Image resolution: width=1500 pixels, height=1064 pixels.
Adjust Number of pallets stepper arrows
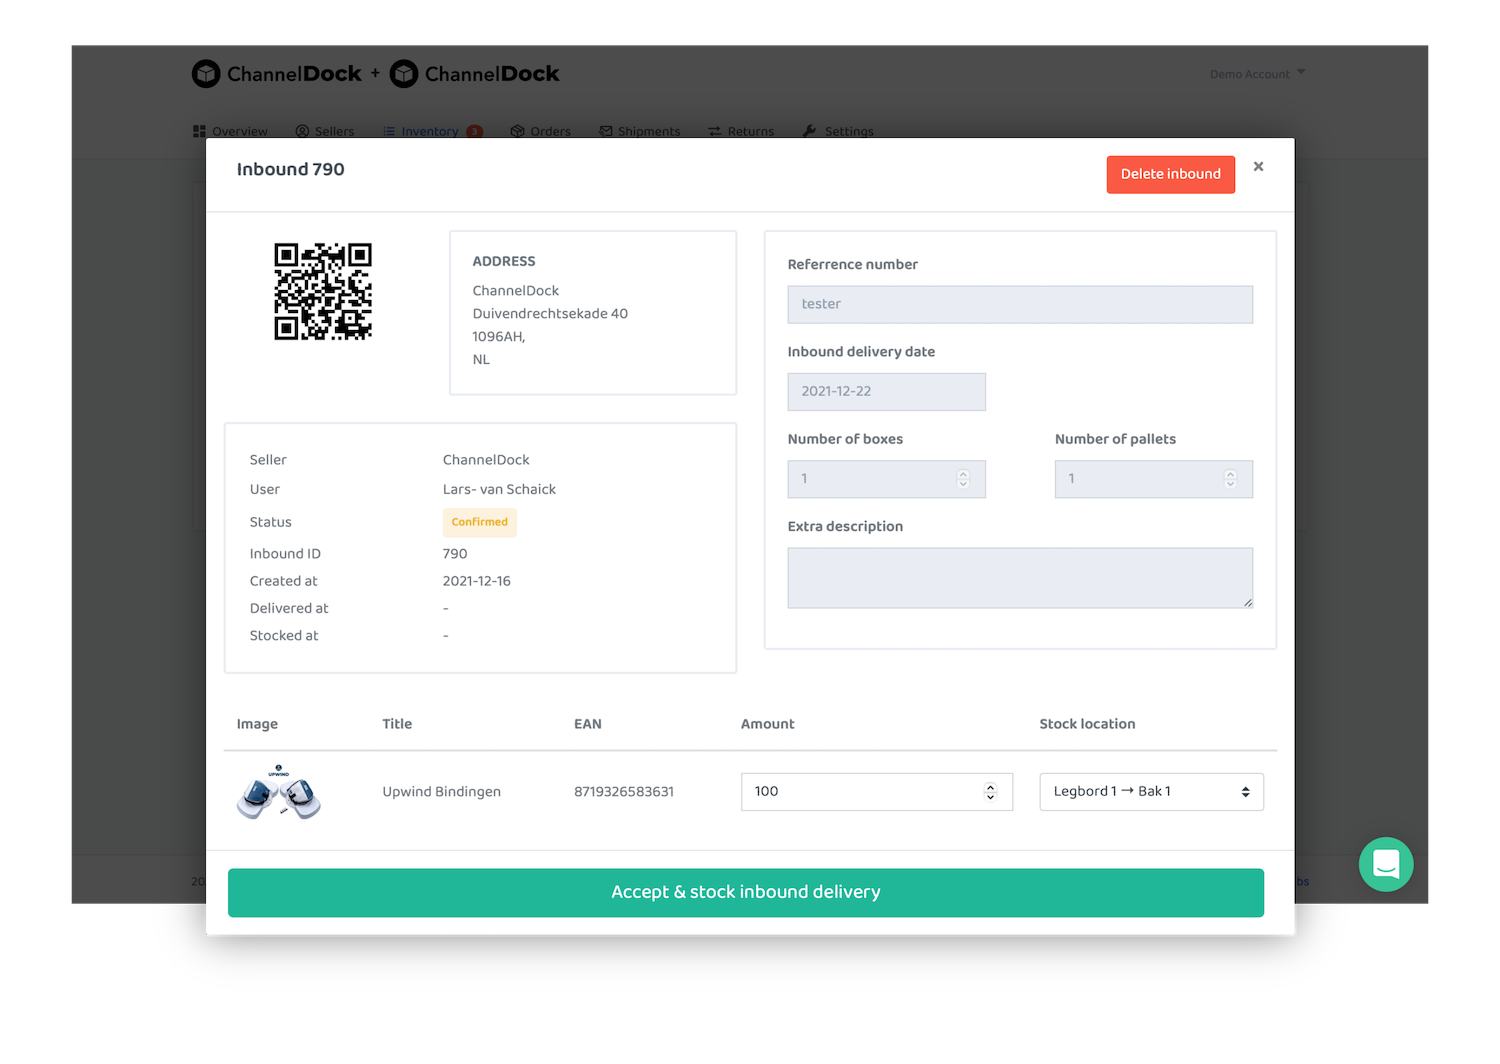coord(1230,479)
